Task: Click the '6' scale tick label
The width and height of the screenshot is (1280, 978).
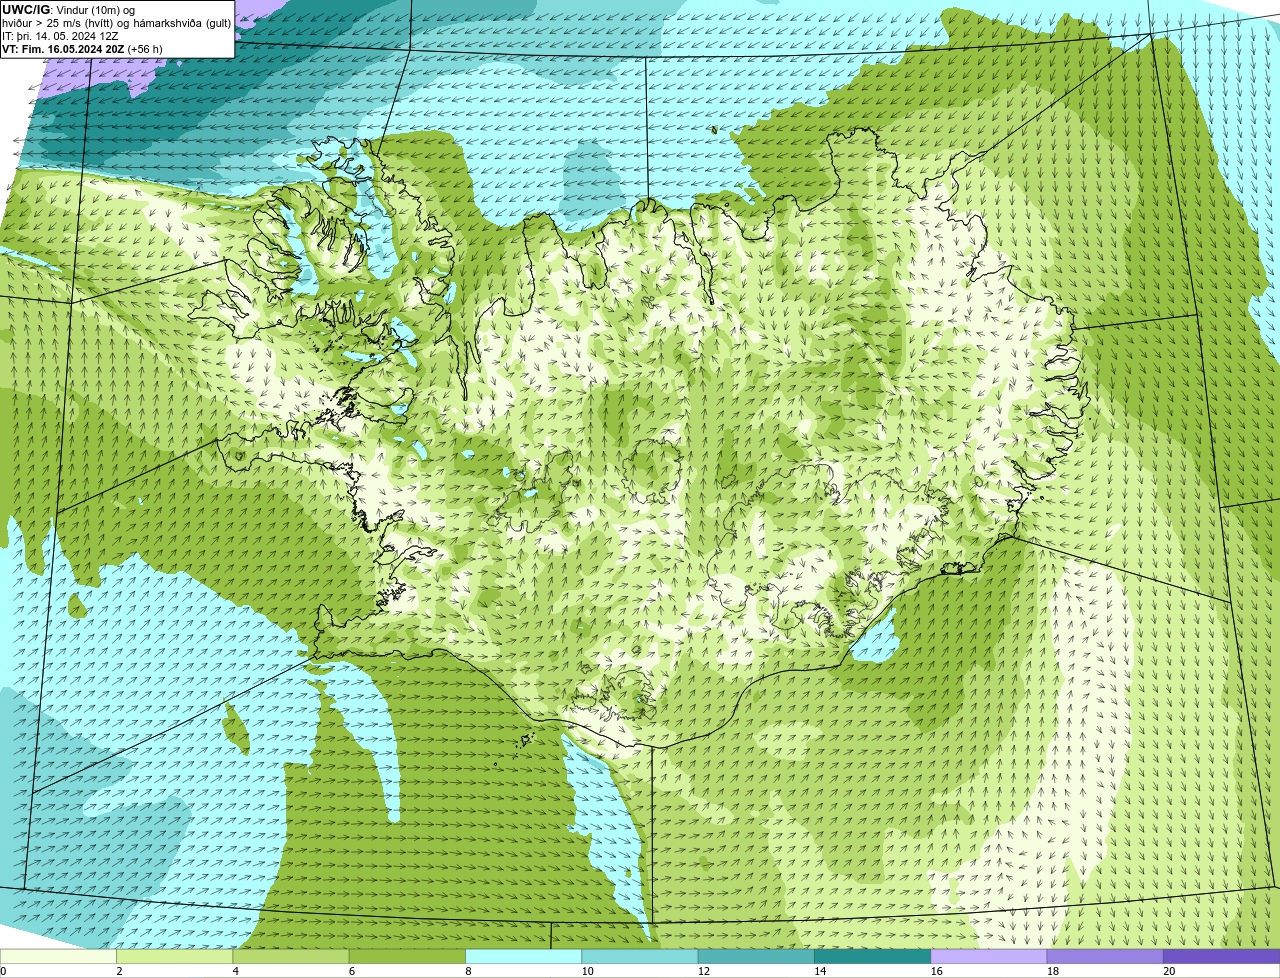Action: pyautogui.click(x=352, y=971)
